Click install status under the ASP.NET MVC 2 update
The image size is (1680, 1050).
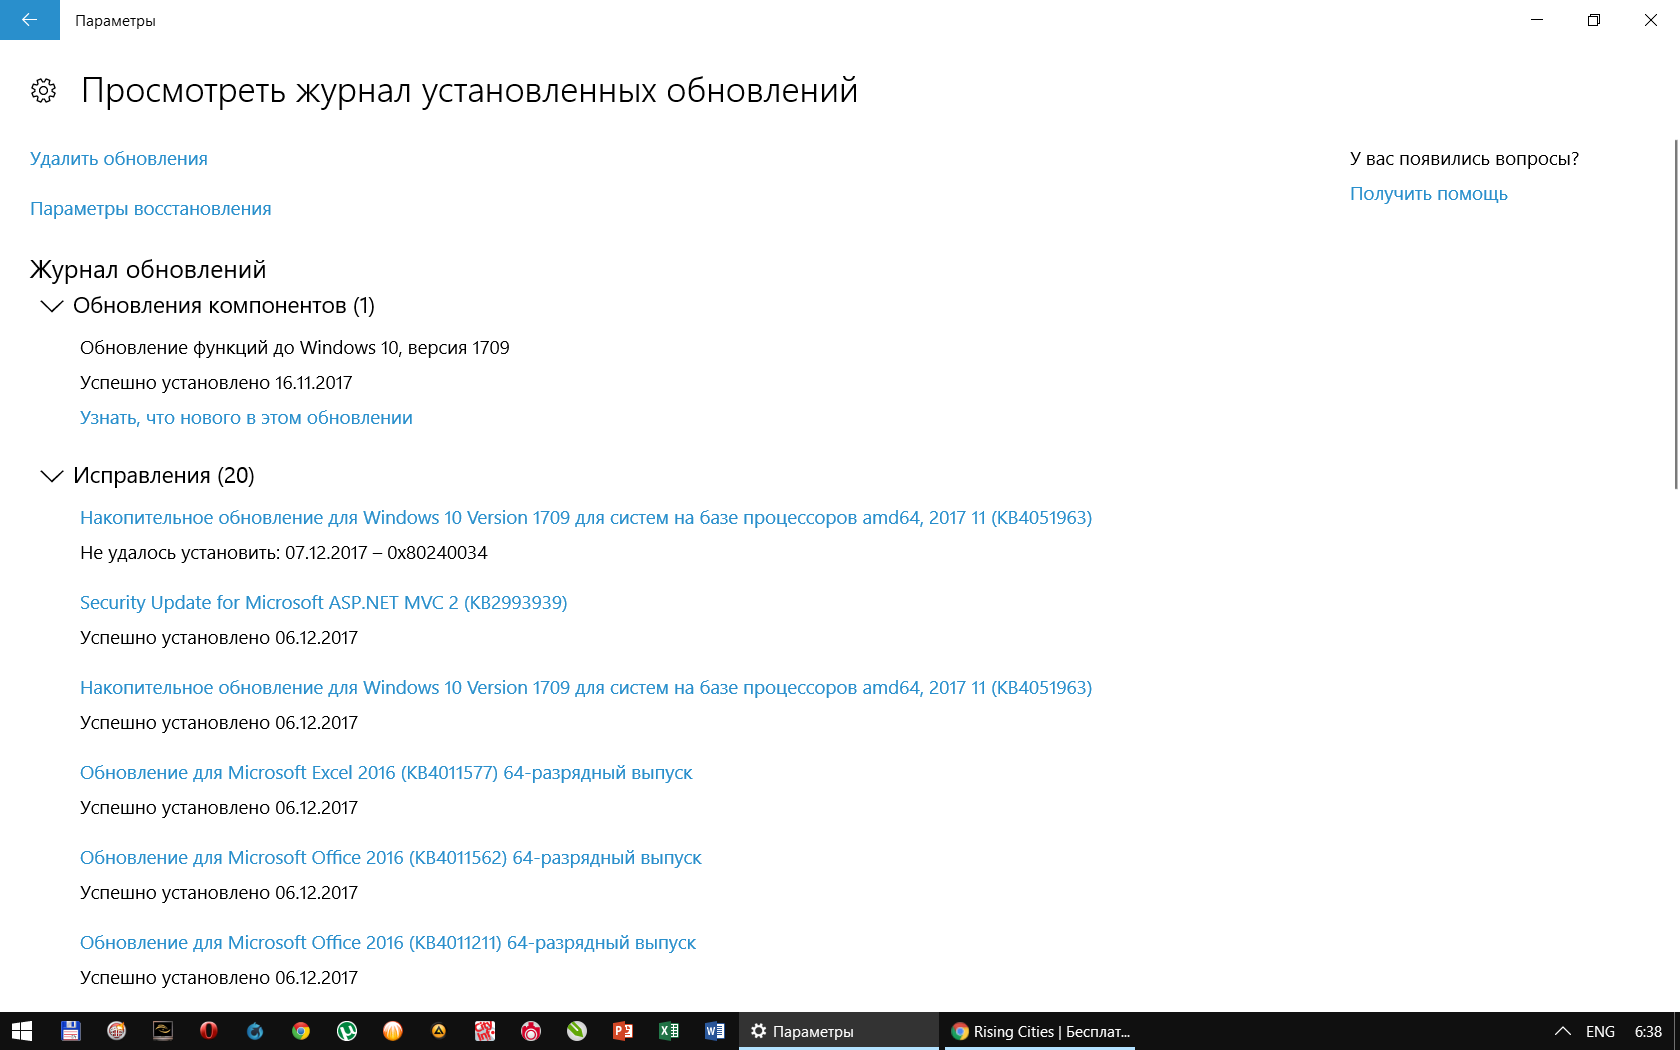[219, 638]
